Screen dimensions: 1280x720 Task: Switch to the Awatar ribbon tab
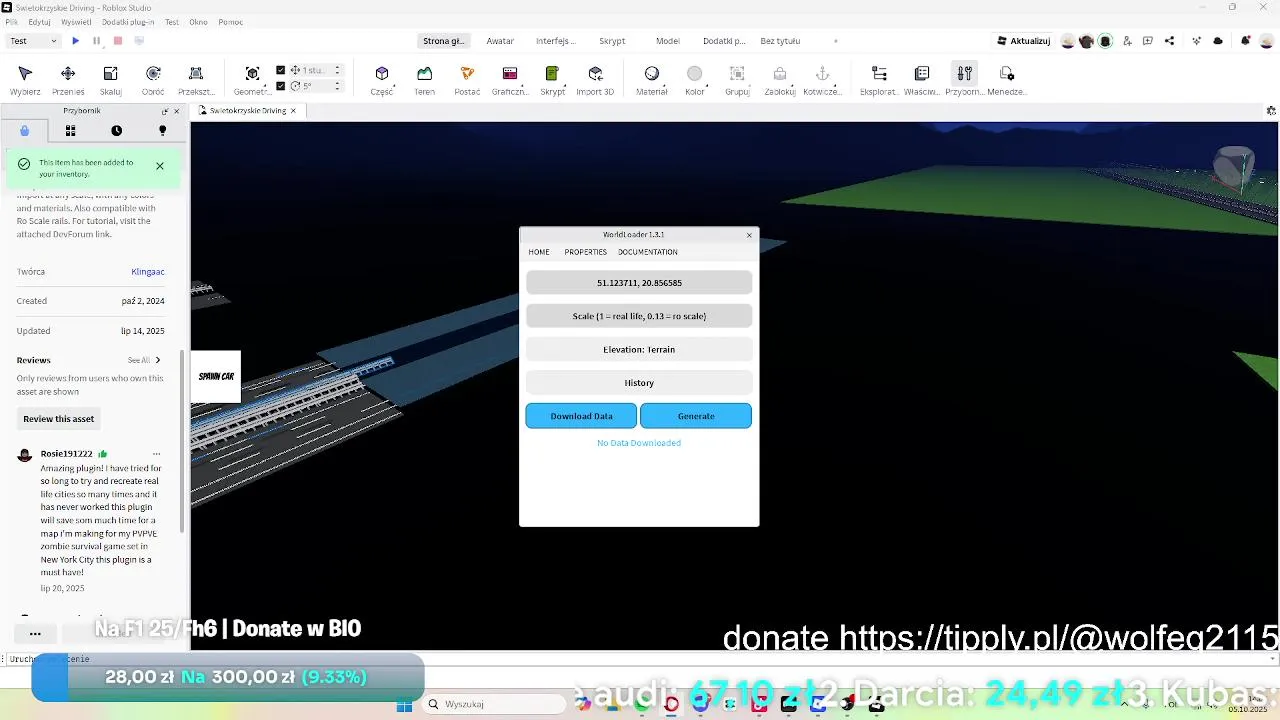click(x=500, y=41)
